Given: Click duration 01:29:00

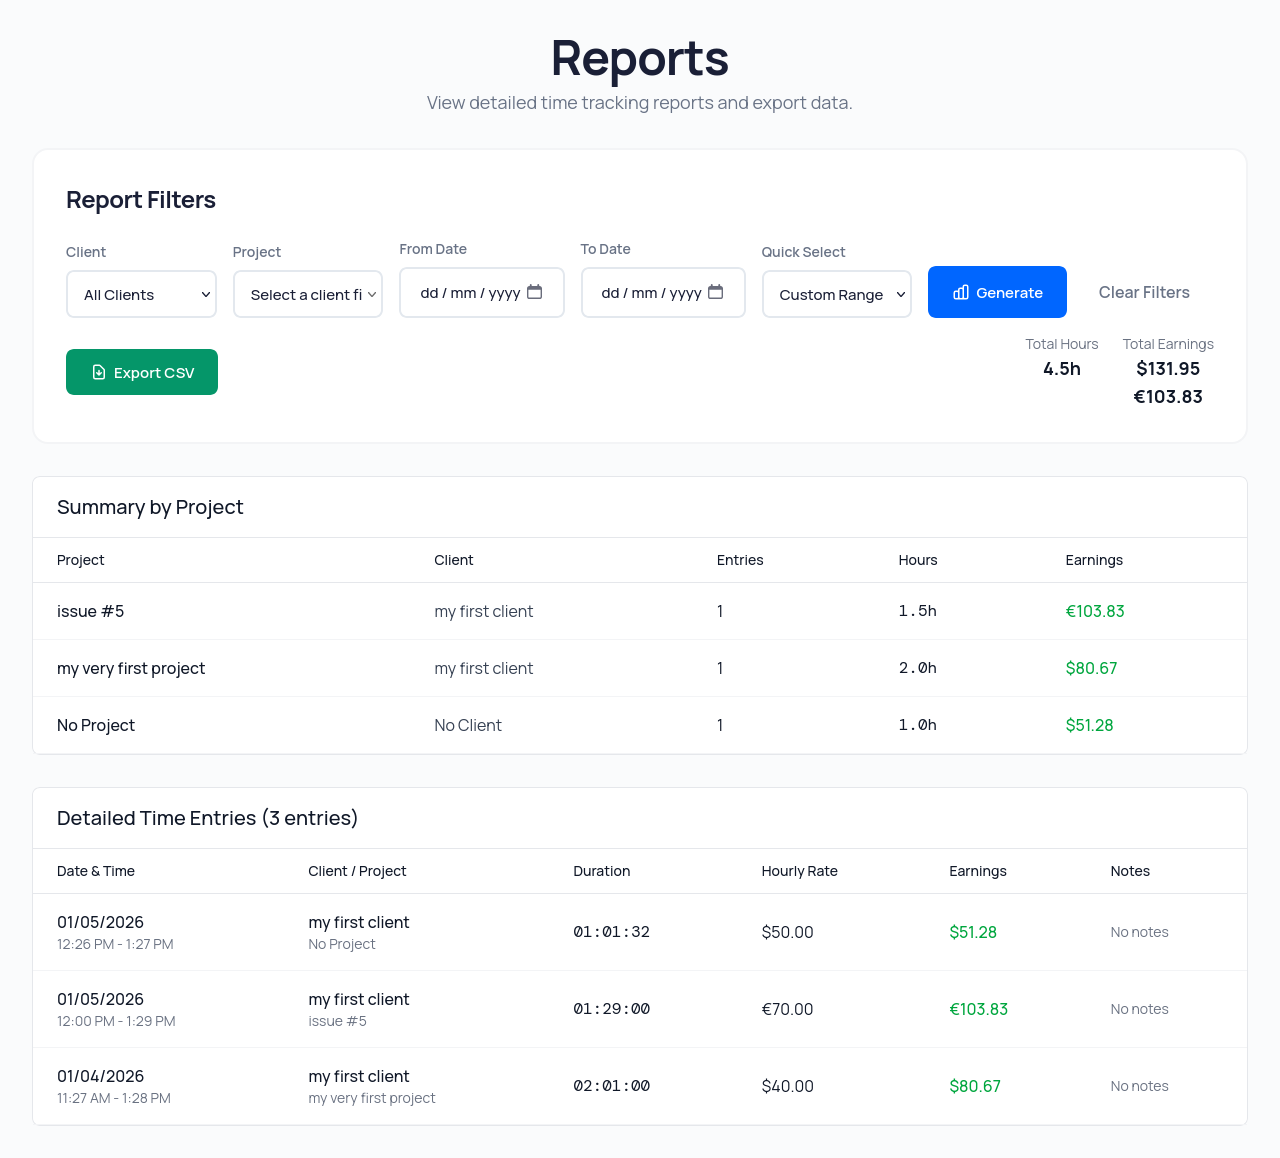Looking at the screenshot, I should click(611, 1009).
